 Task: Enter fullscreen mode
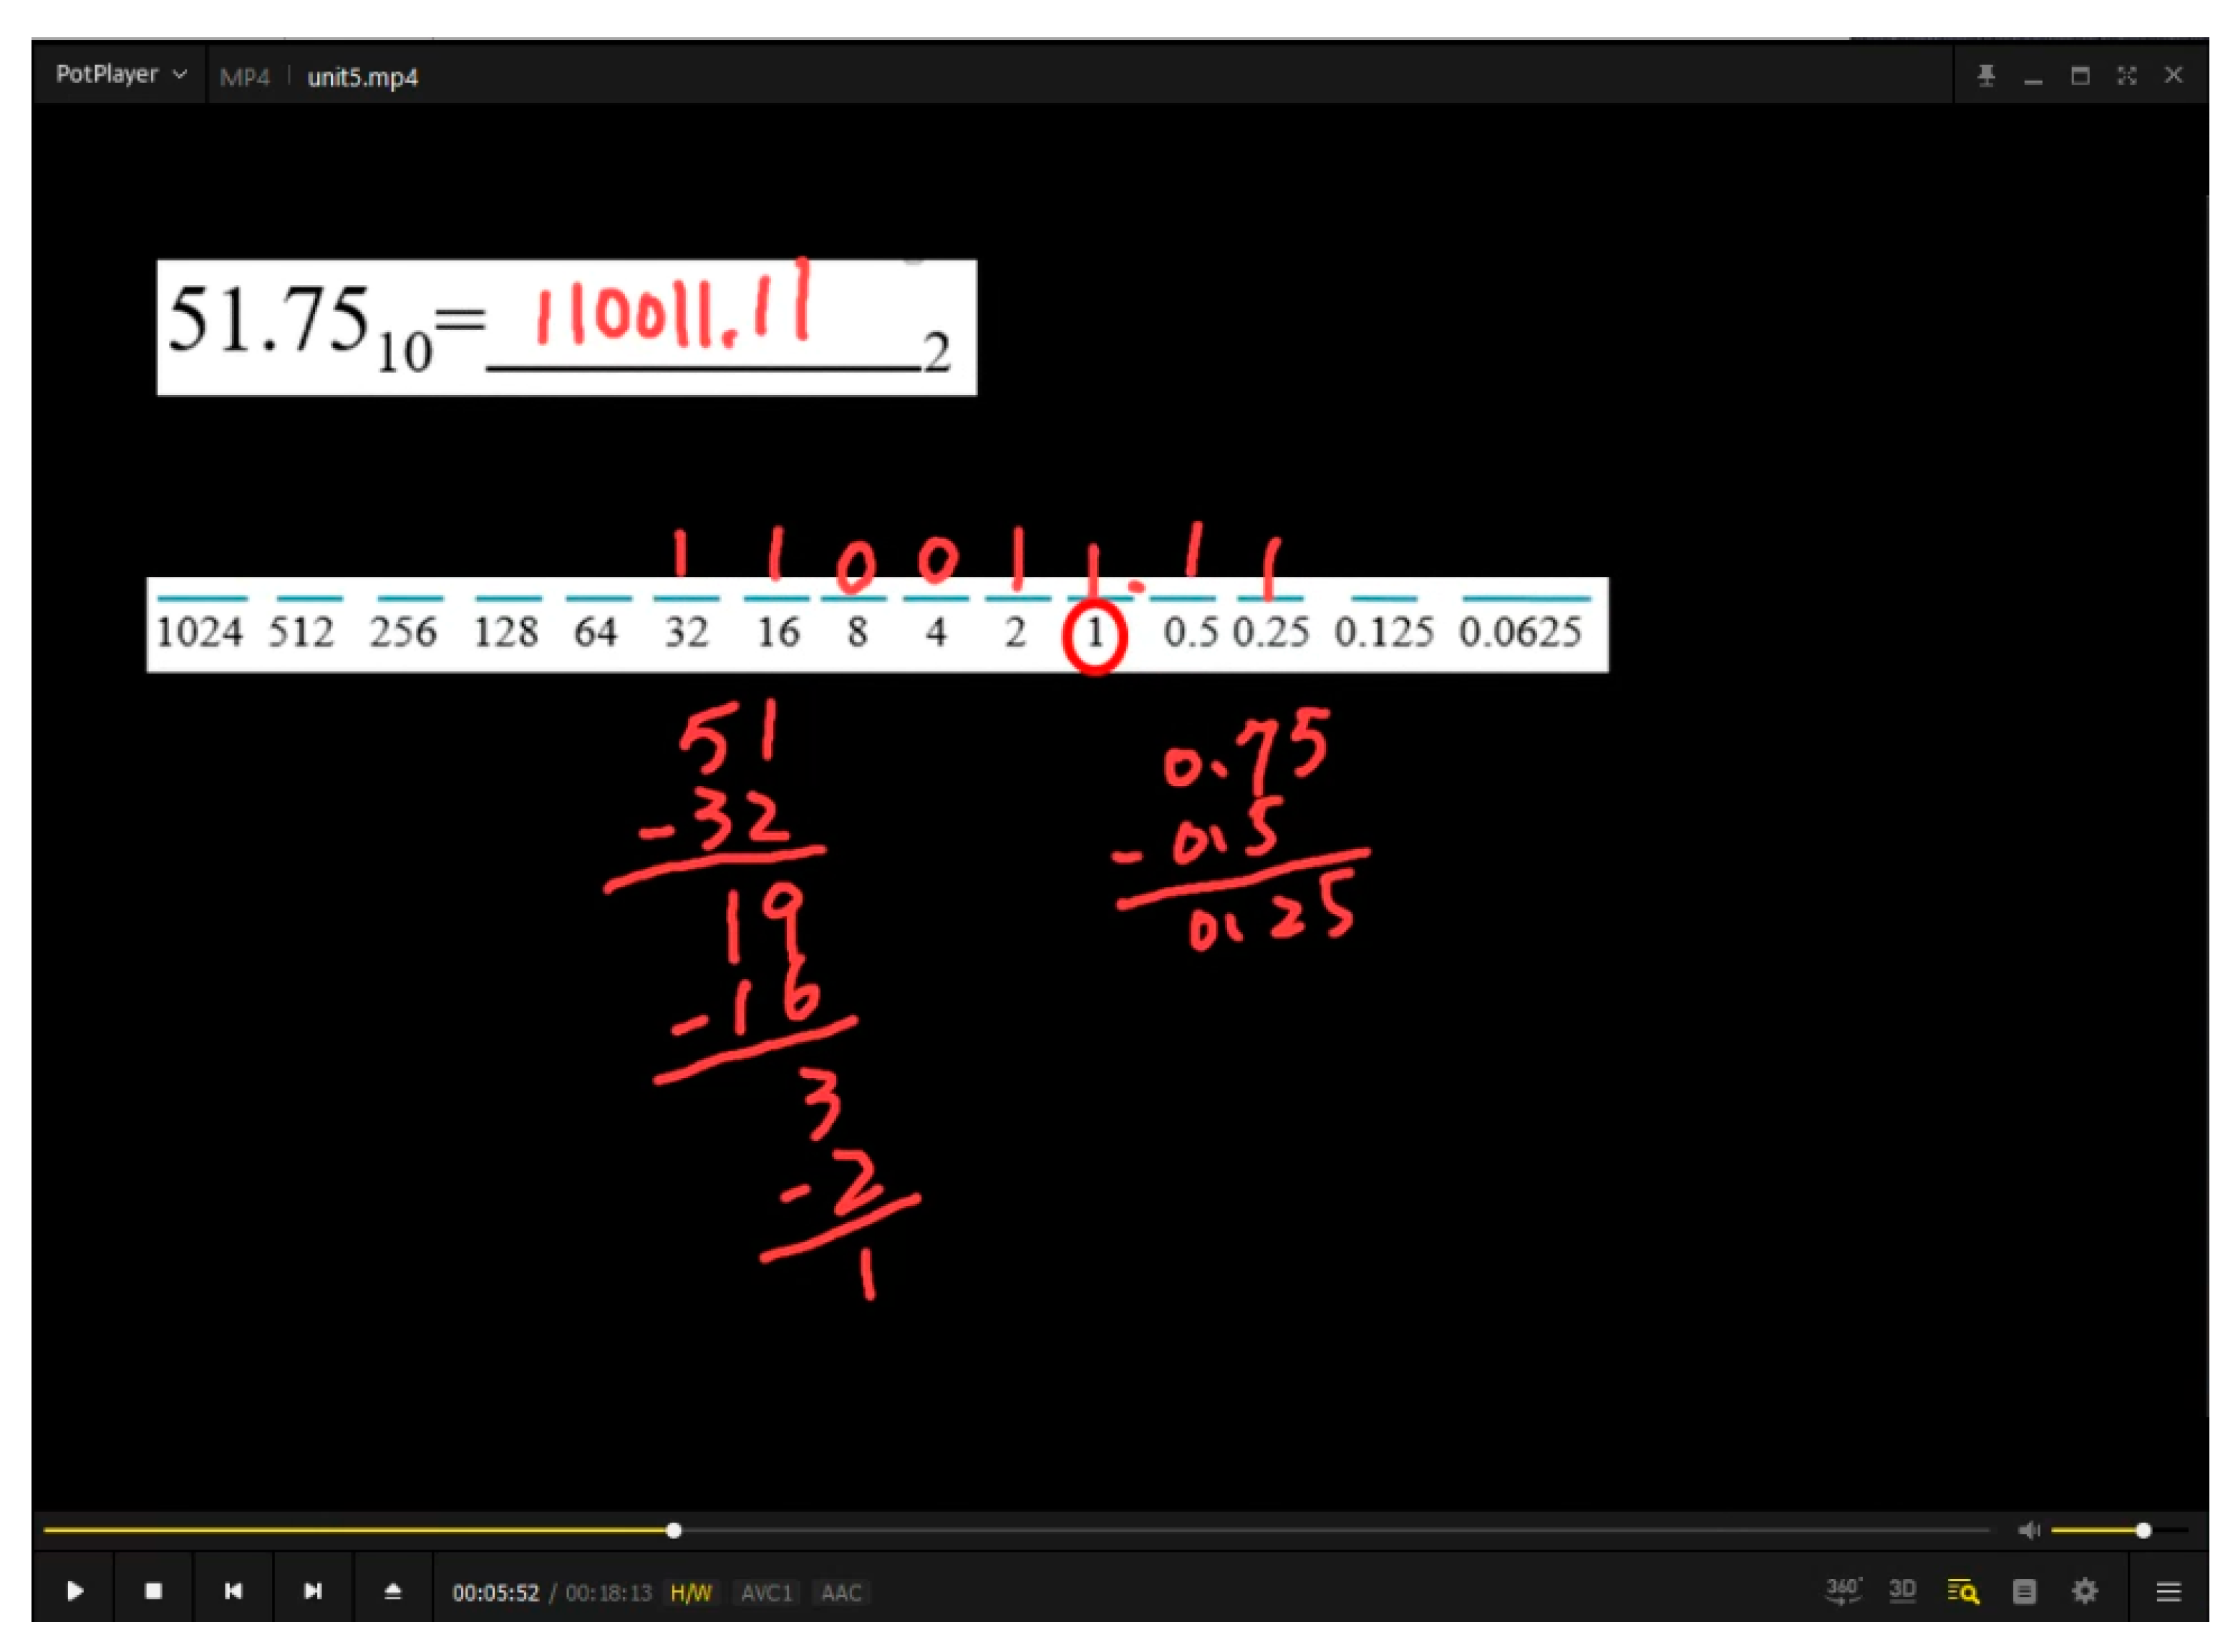point(2126,76)
